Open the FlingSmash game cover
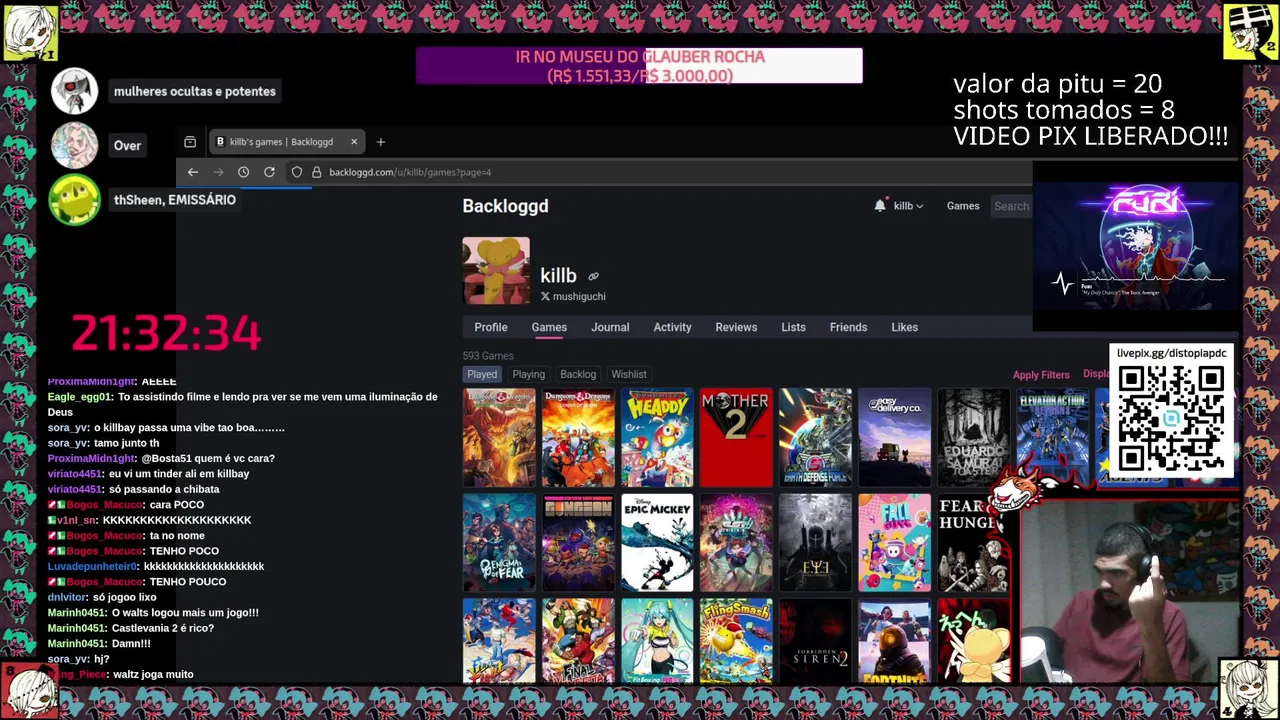 [736, 641]
